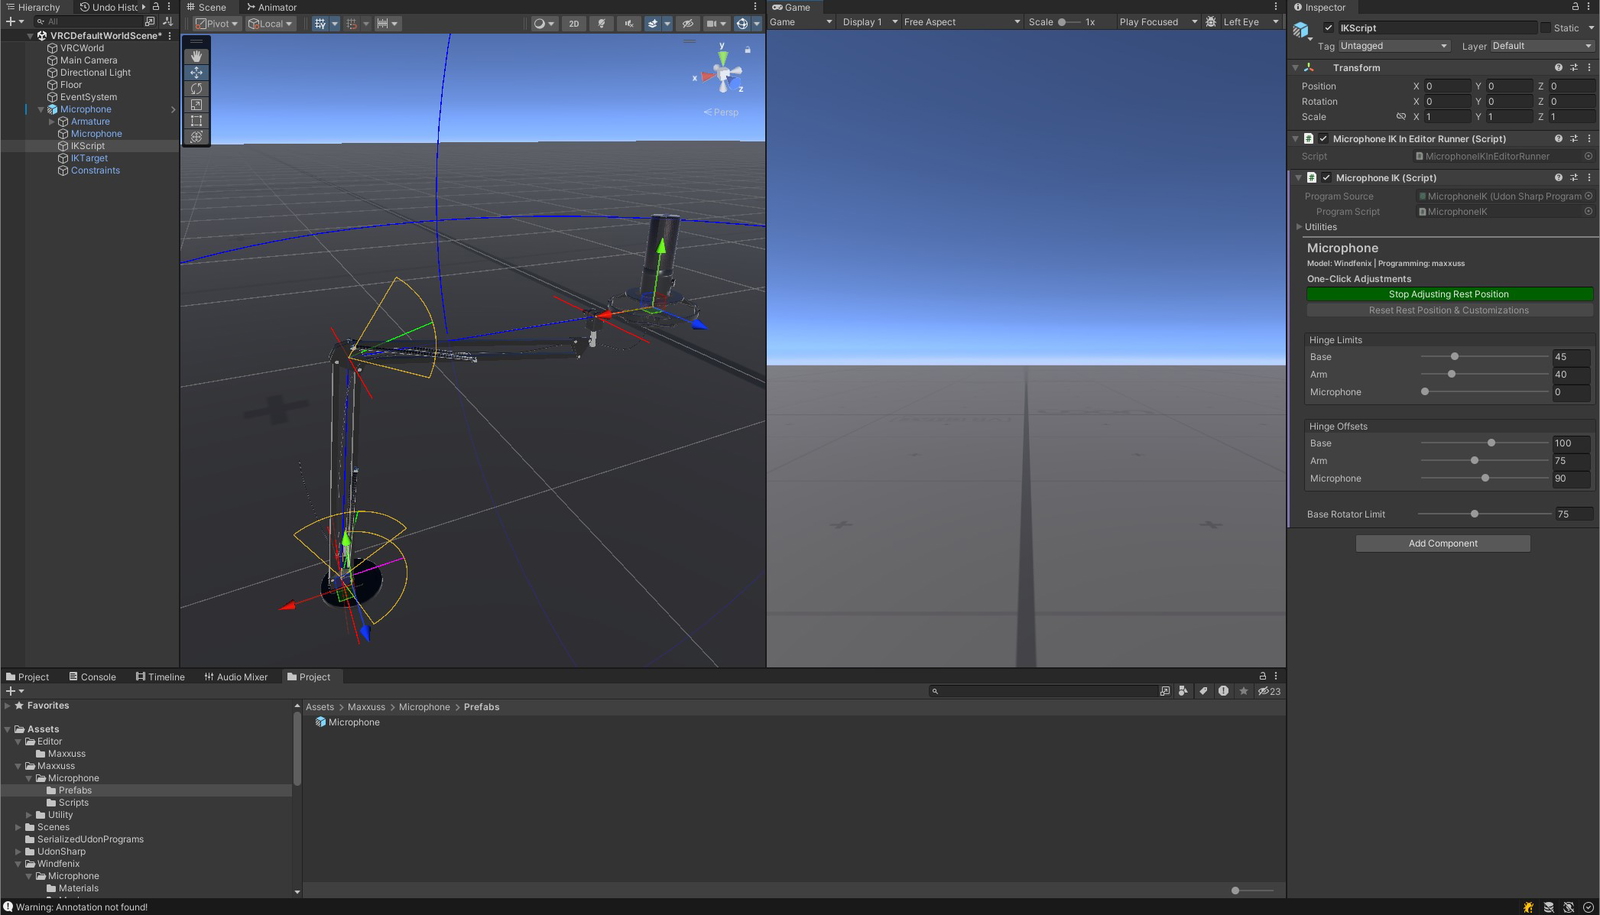Click Stop Adjusting Rest Position button

click(x=1448, y=294)
